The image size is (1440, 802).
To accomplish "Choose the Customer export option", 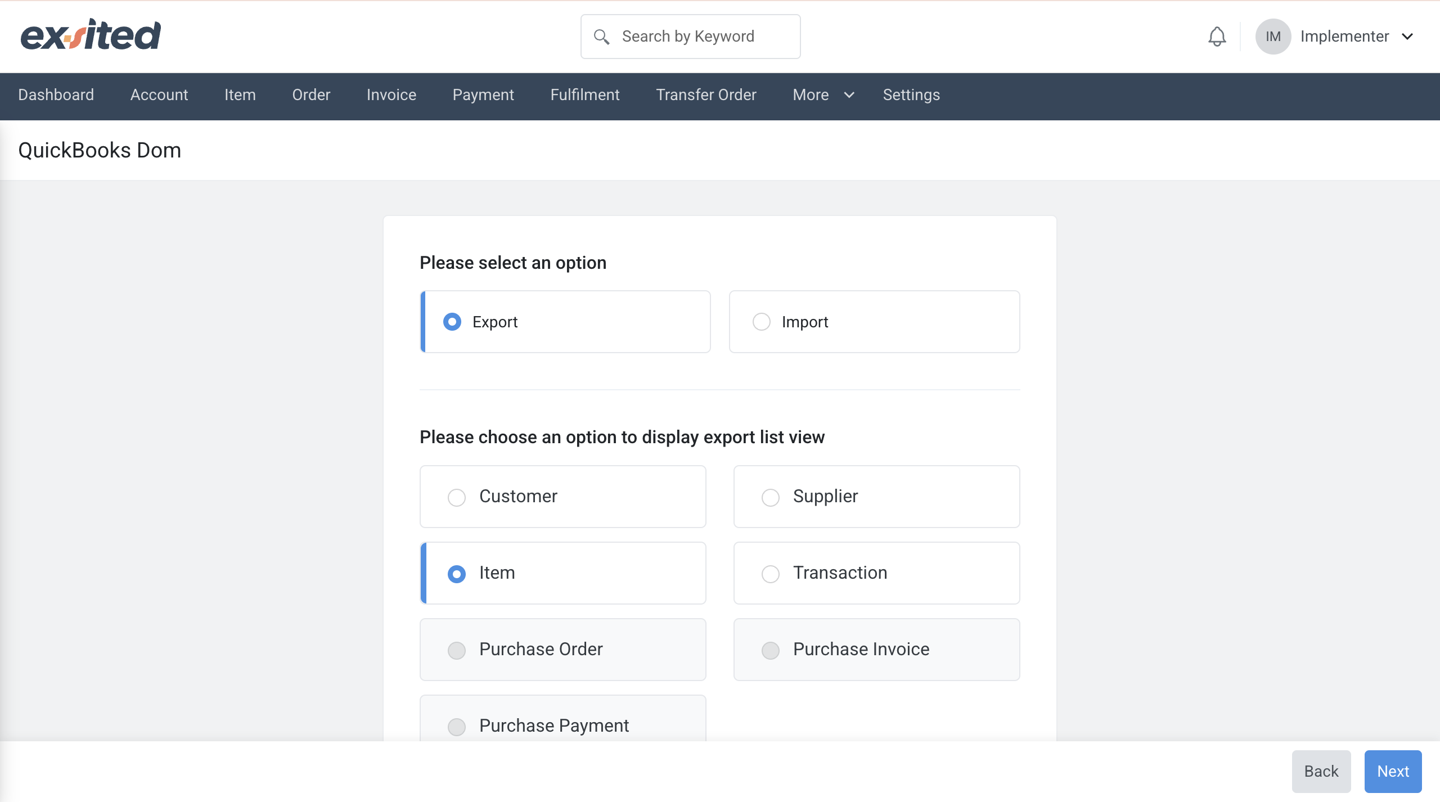I will 563,496.
